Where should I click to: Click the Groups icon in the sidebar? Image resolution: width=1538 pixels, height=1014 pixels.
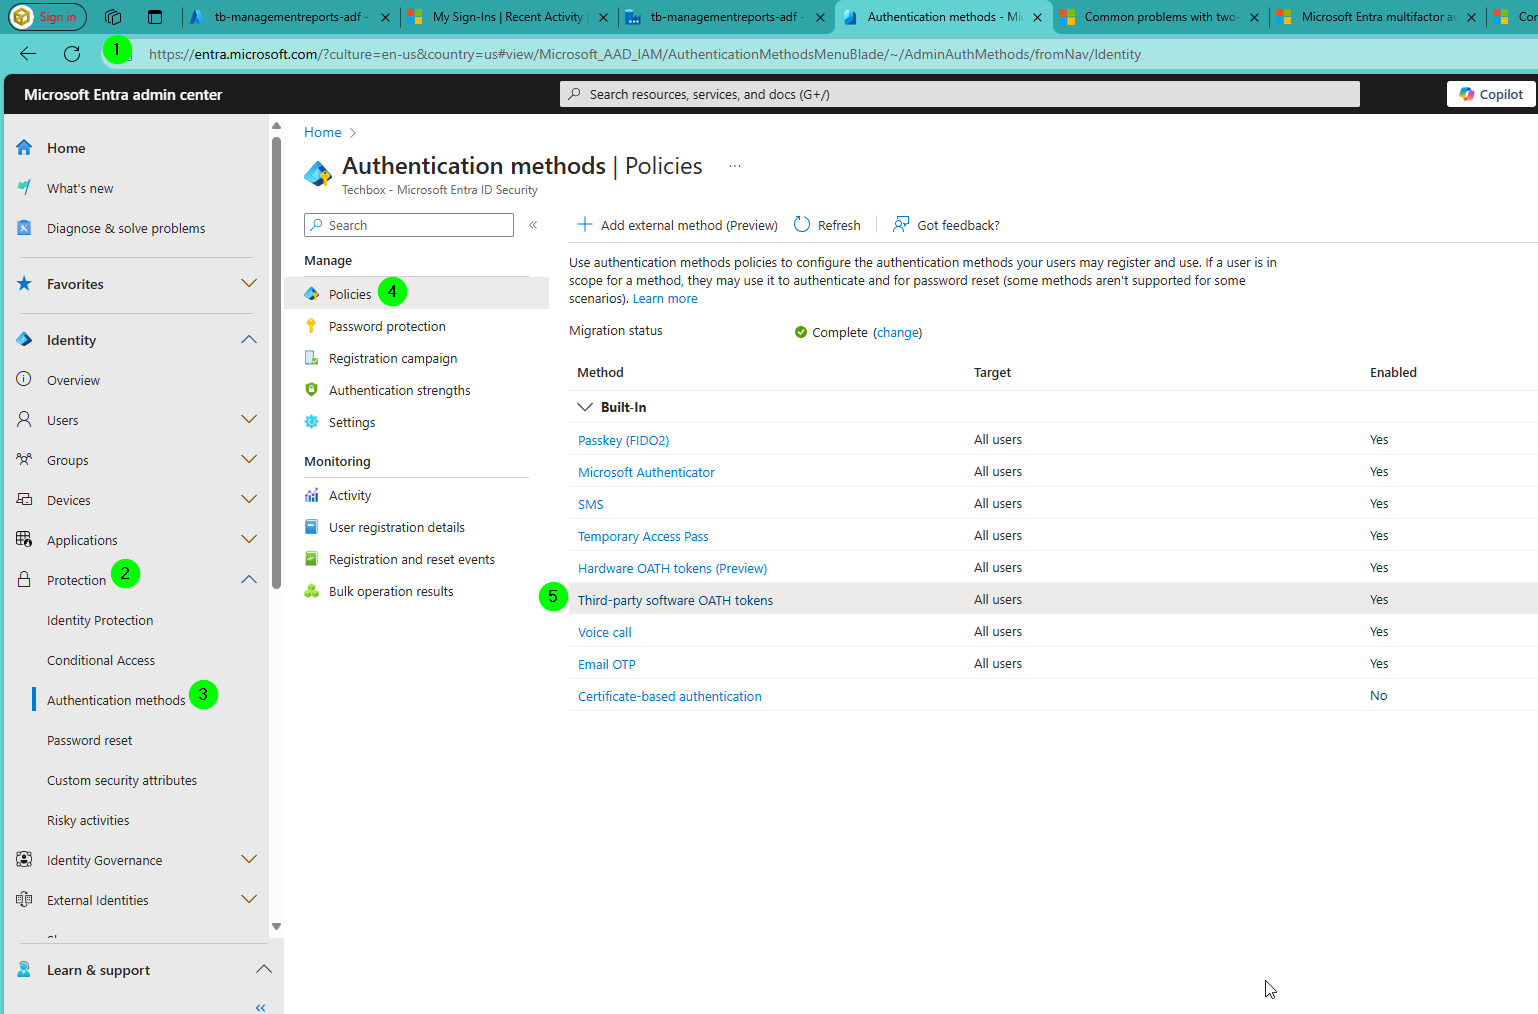[x=24, y=460]
